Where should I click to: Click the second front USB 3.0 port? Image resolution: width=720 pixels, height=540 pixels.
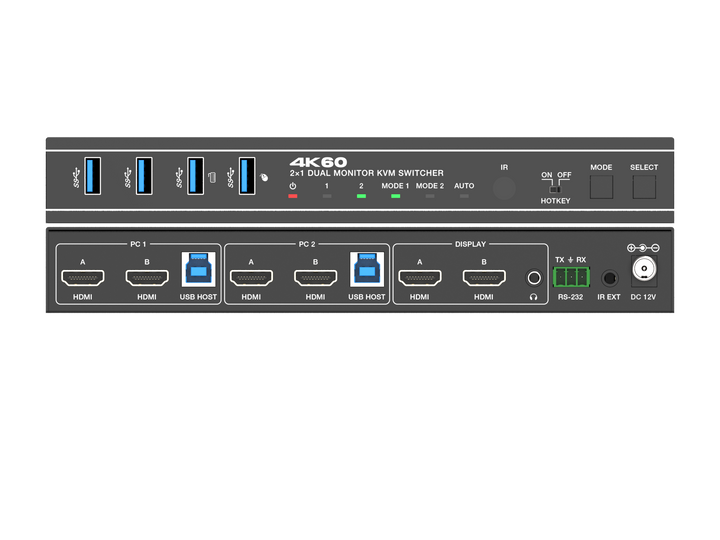(x=144, y=176)
